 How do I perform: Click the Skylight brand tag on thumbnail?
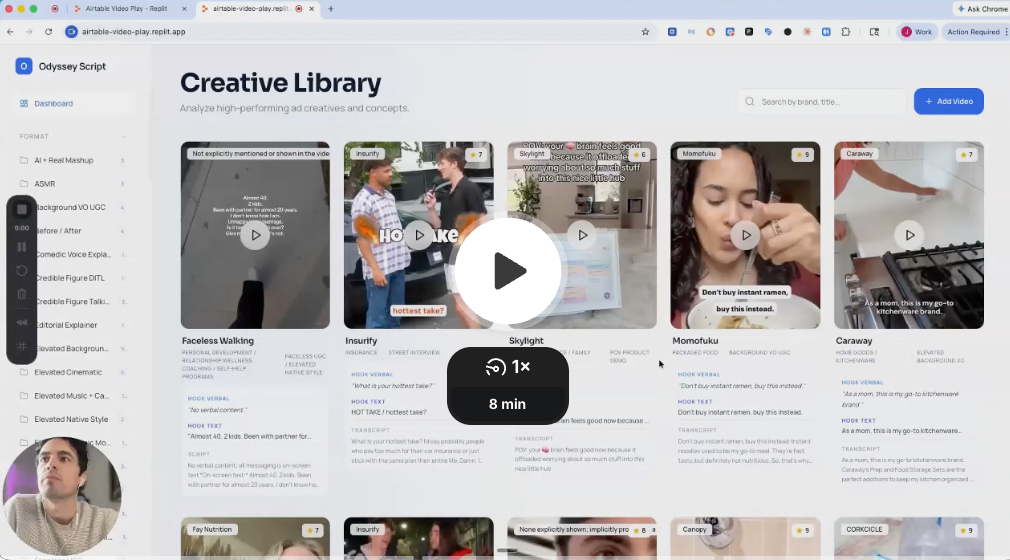tap(532, 154)
